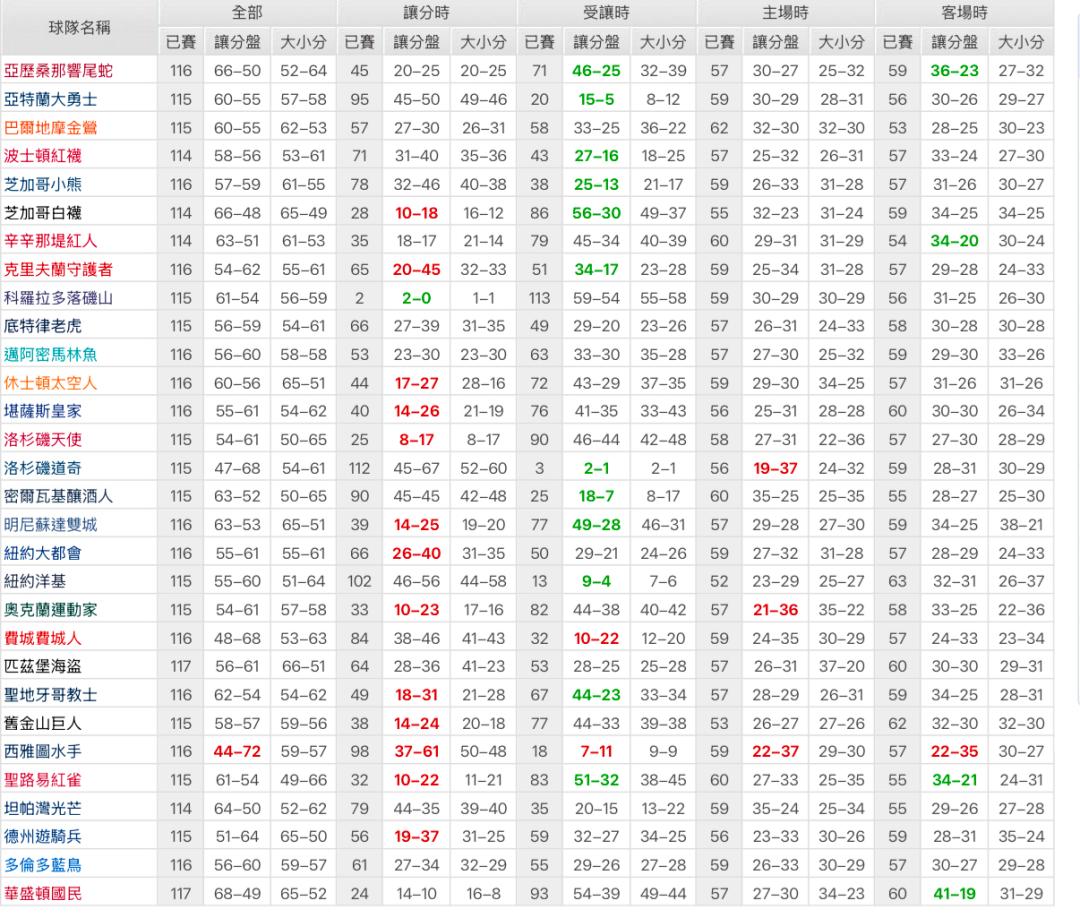Open the 洛杉磯天使 team link
Viewport: 1080px width, 918px height.
[x=43, y=439]
